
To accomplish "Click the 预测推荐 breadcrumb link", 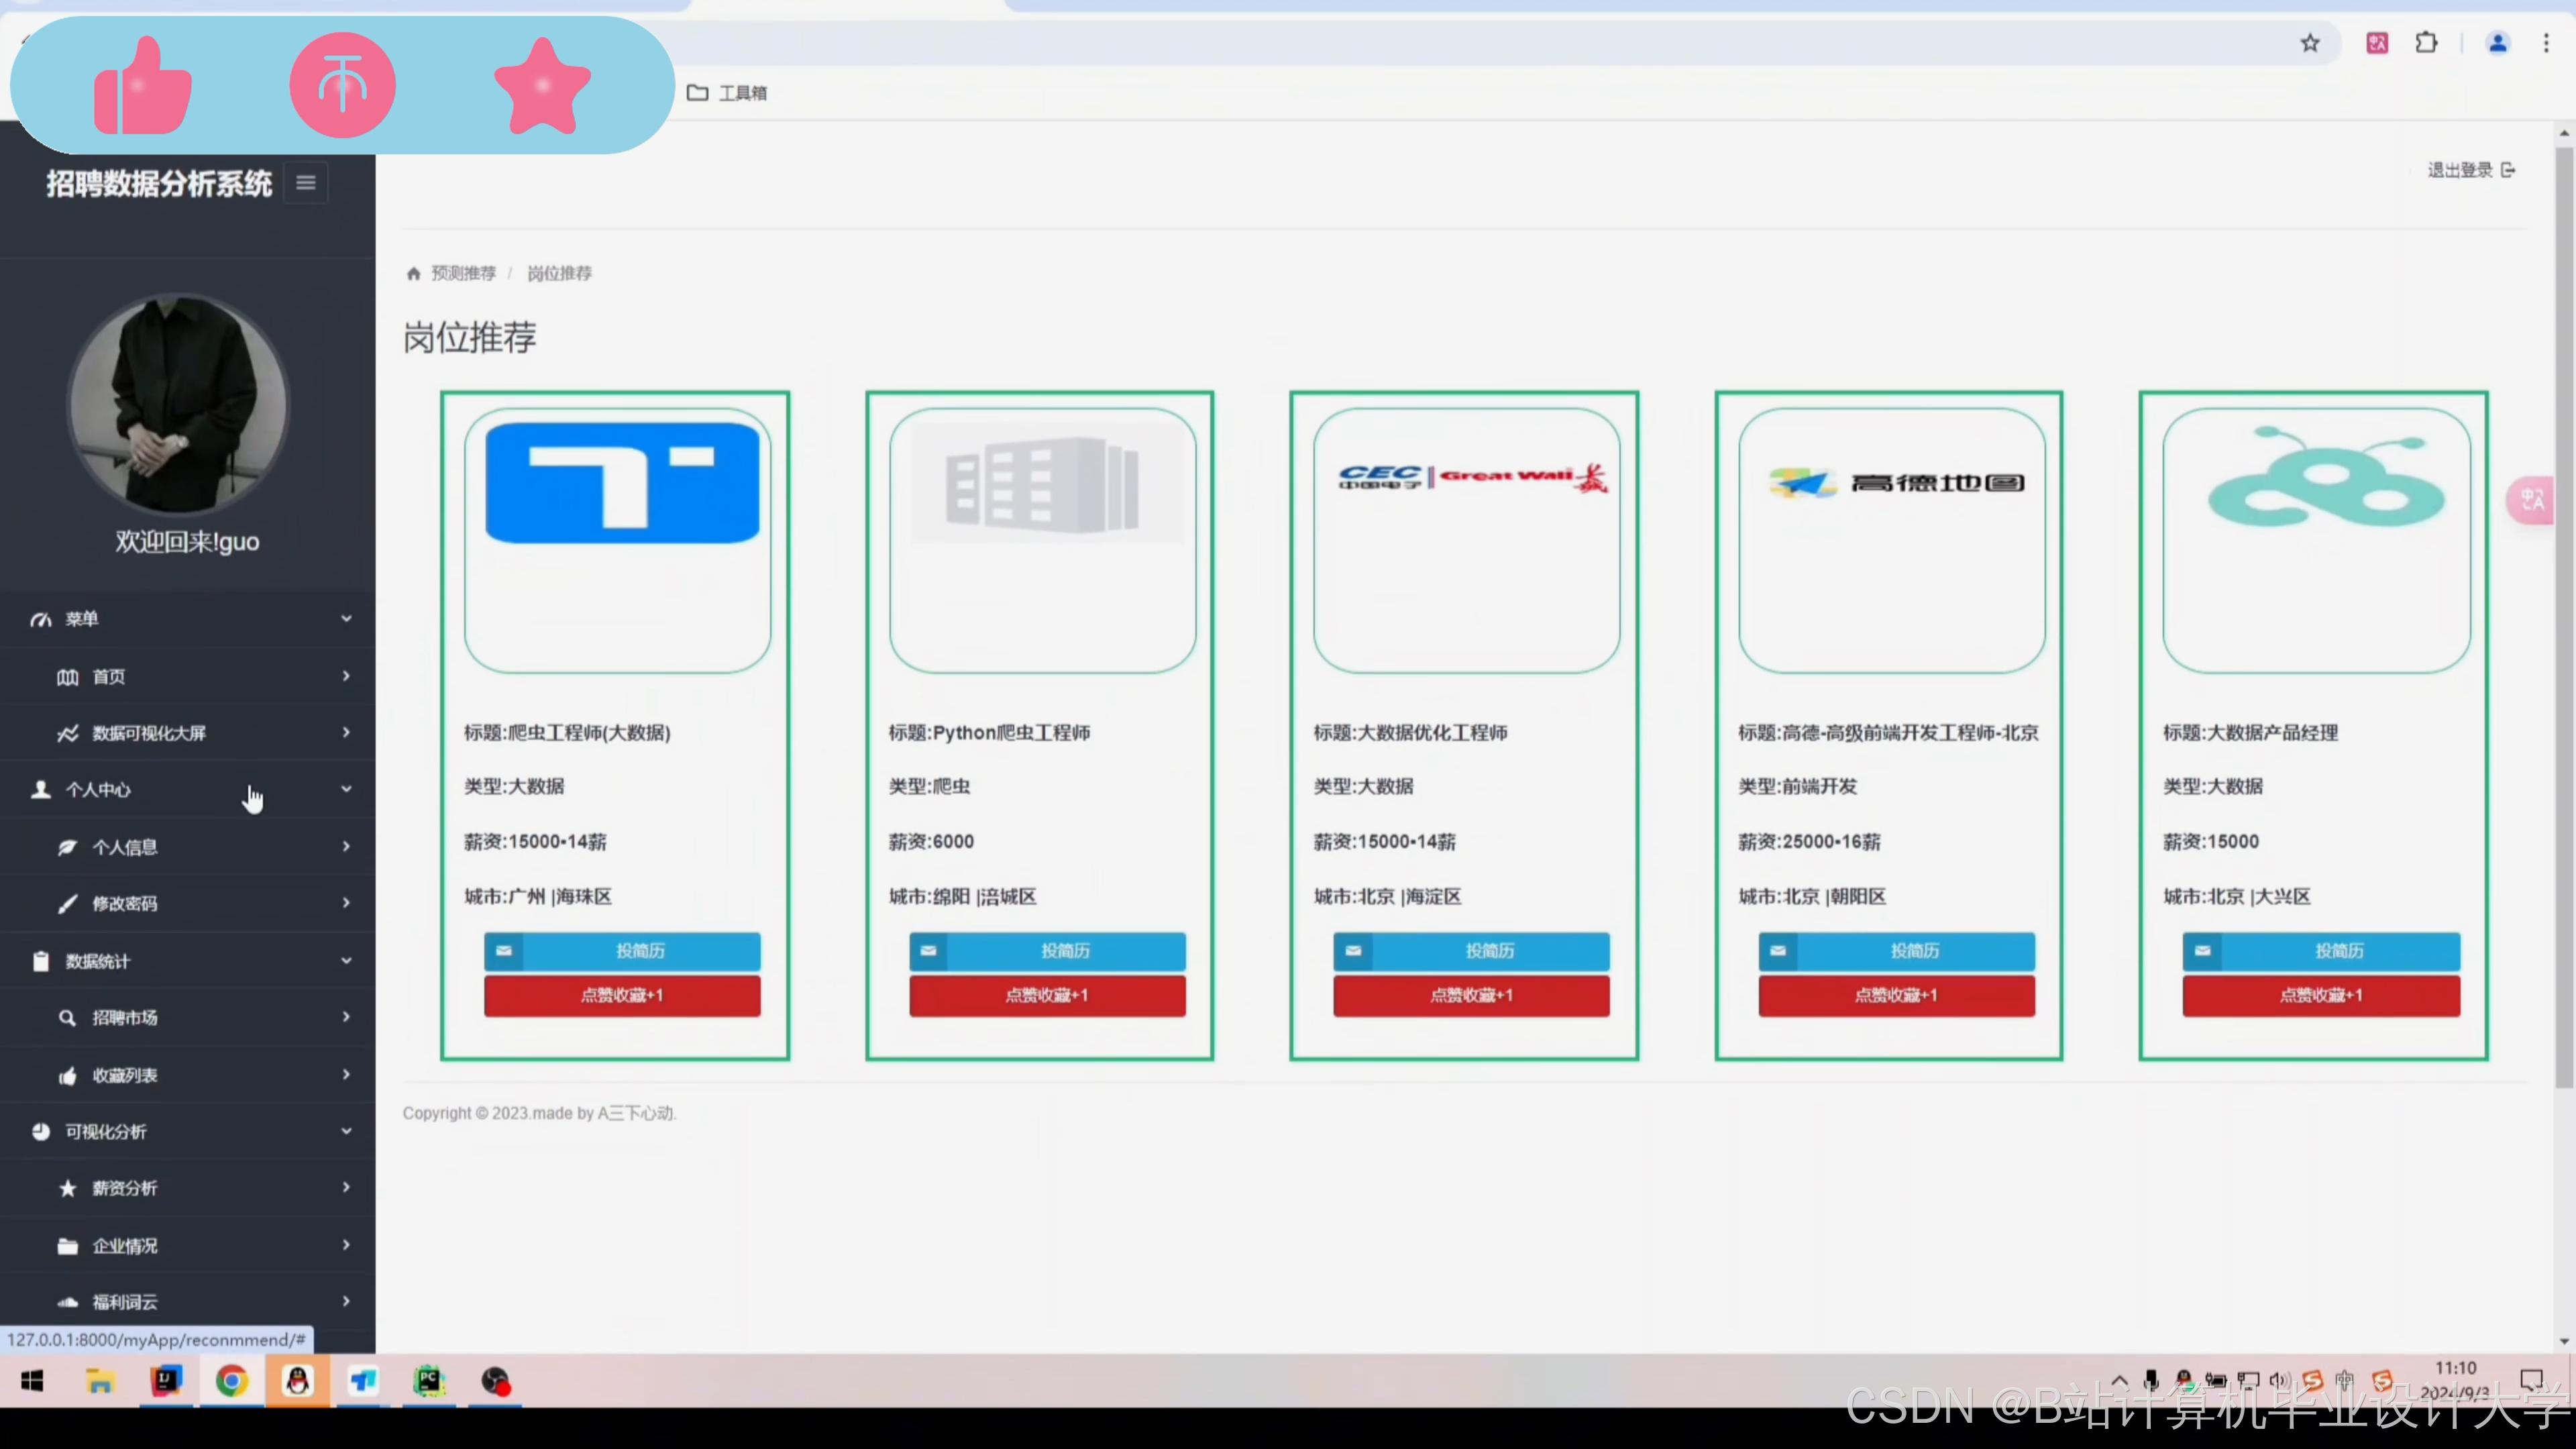I will point(463,273).
